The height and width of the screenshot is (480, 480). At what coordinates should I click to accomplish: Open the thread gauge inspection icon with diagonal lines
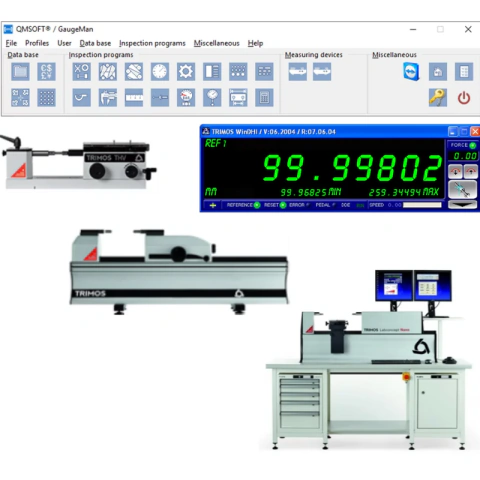point(108,72)
